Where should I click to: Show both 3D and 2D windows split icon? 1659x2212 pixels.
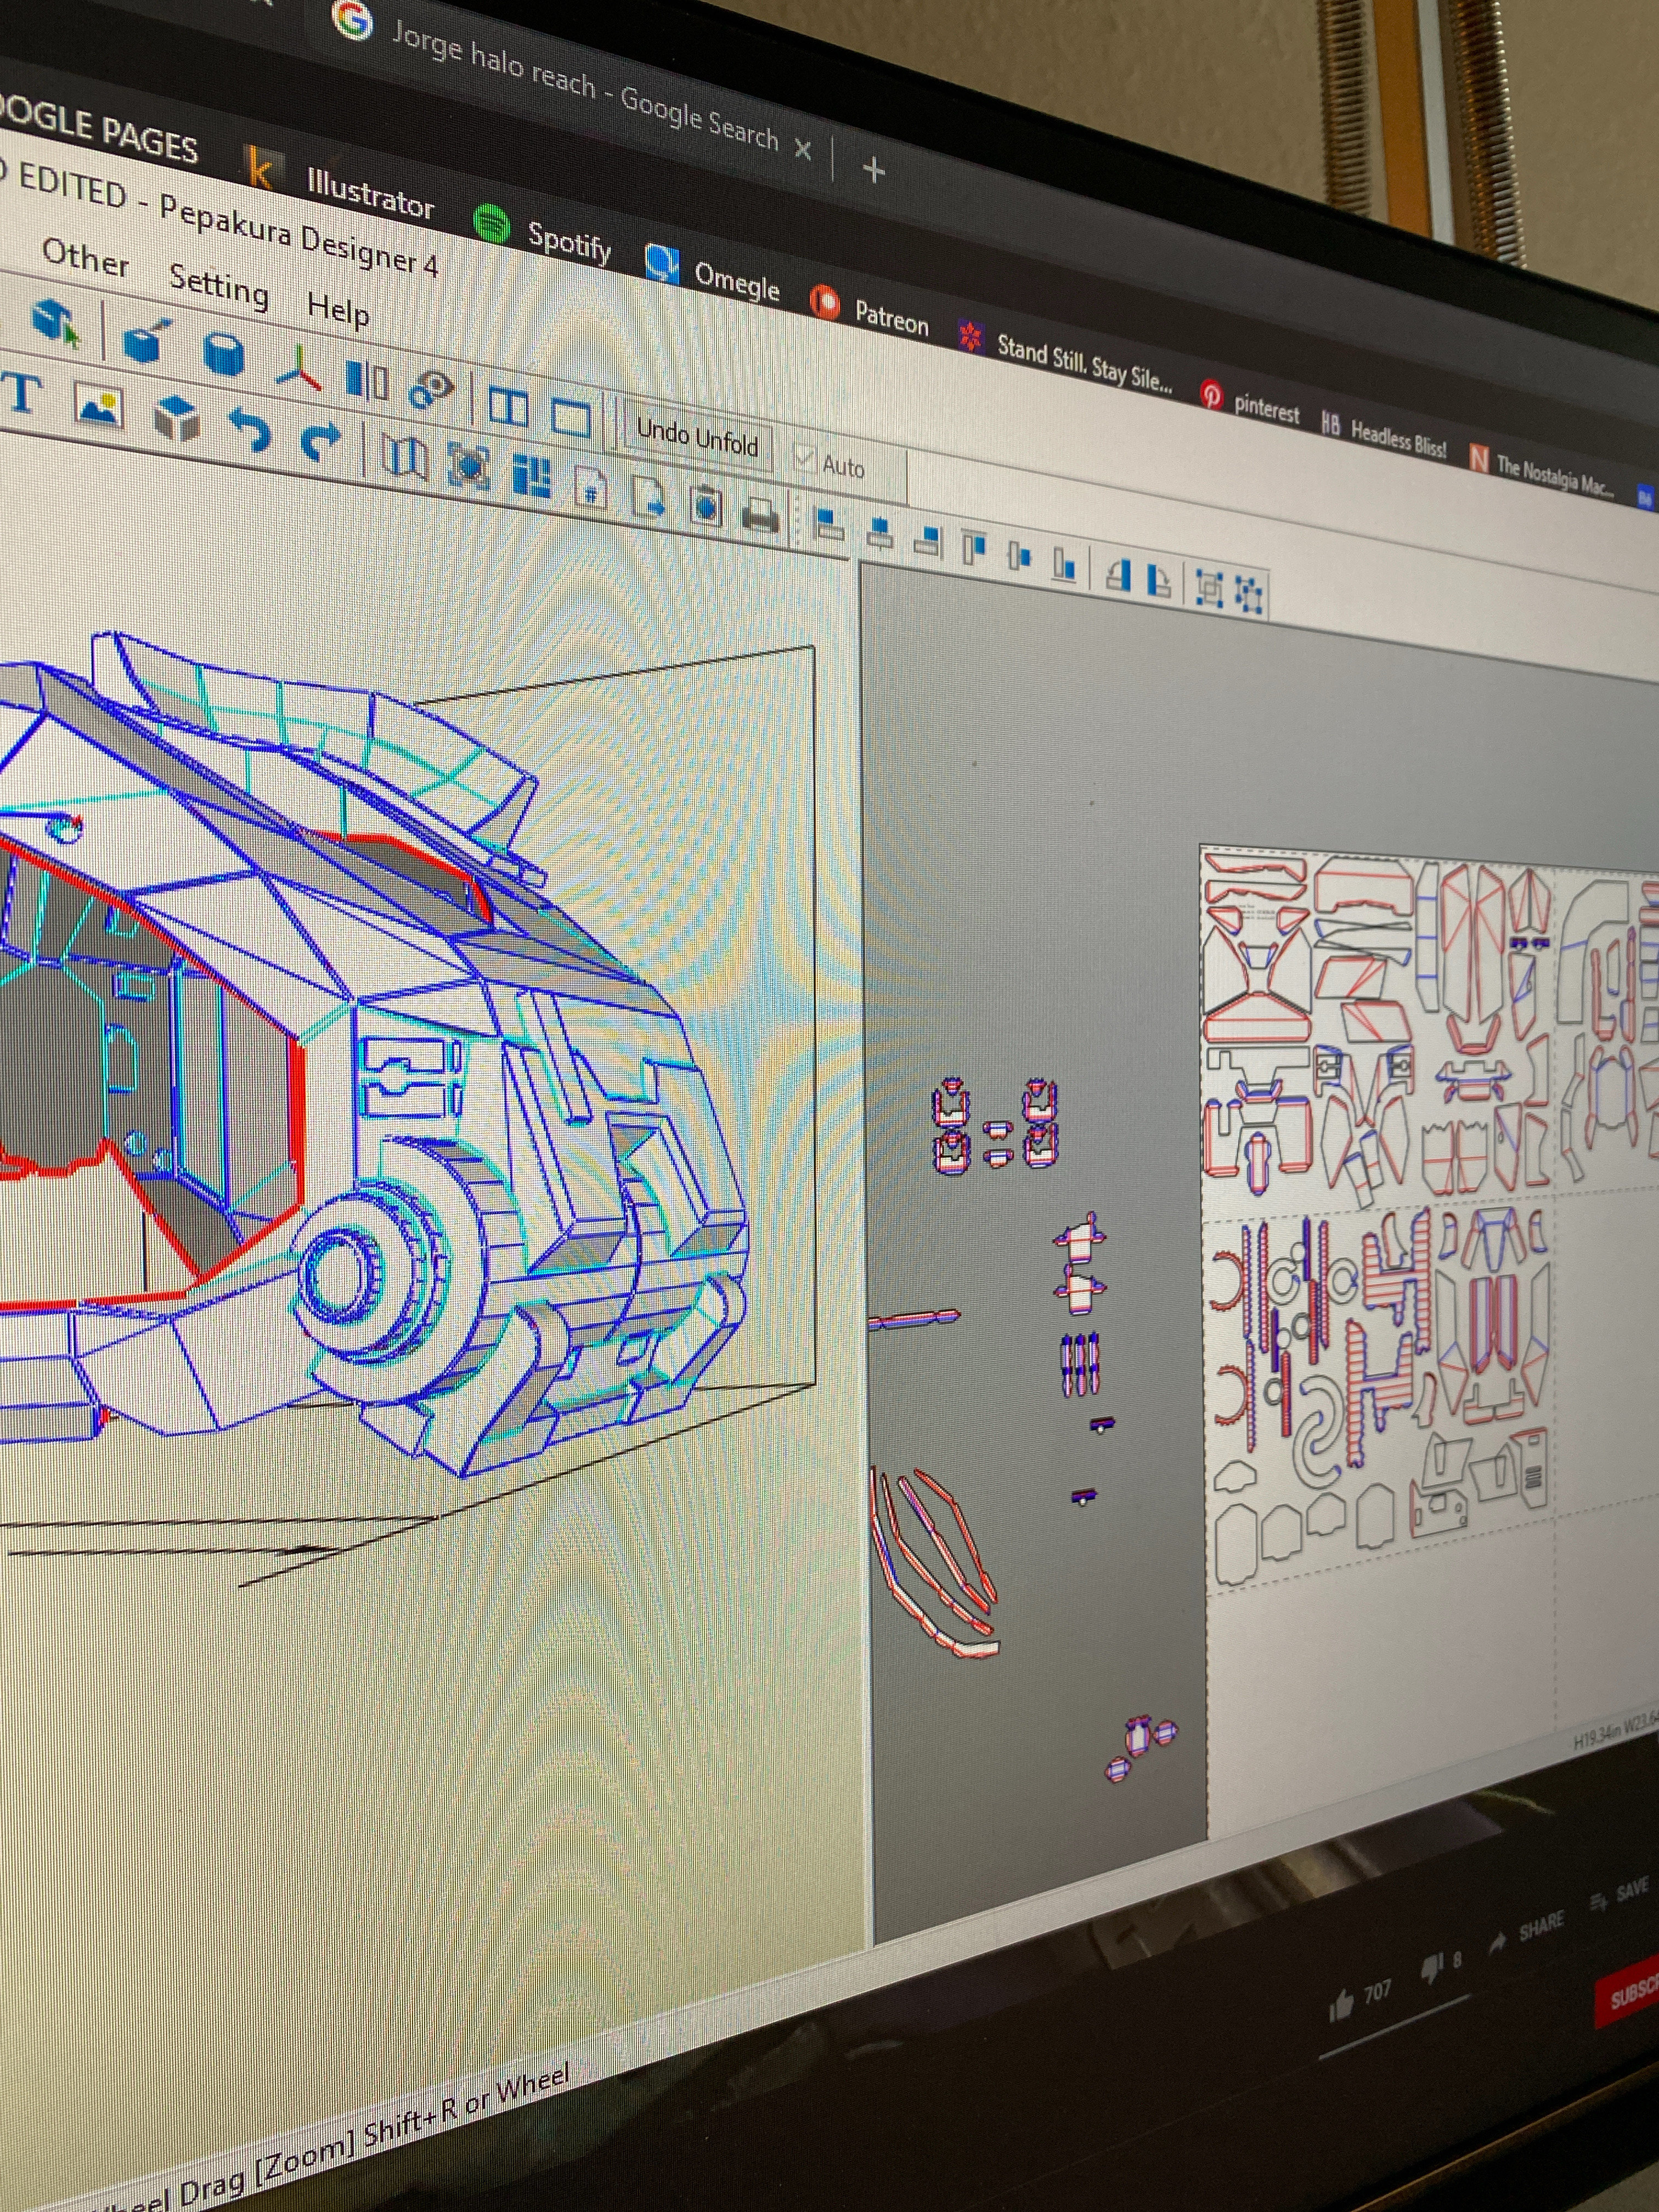tap(508, 407)
